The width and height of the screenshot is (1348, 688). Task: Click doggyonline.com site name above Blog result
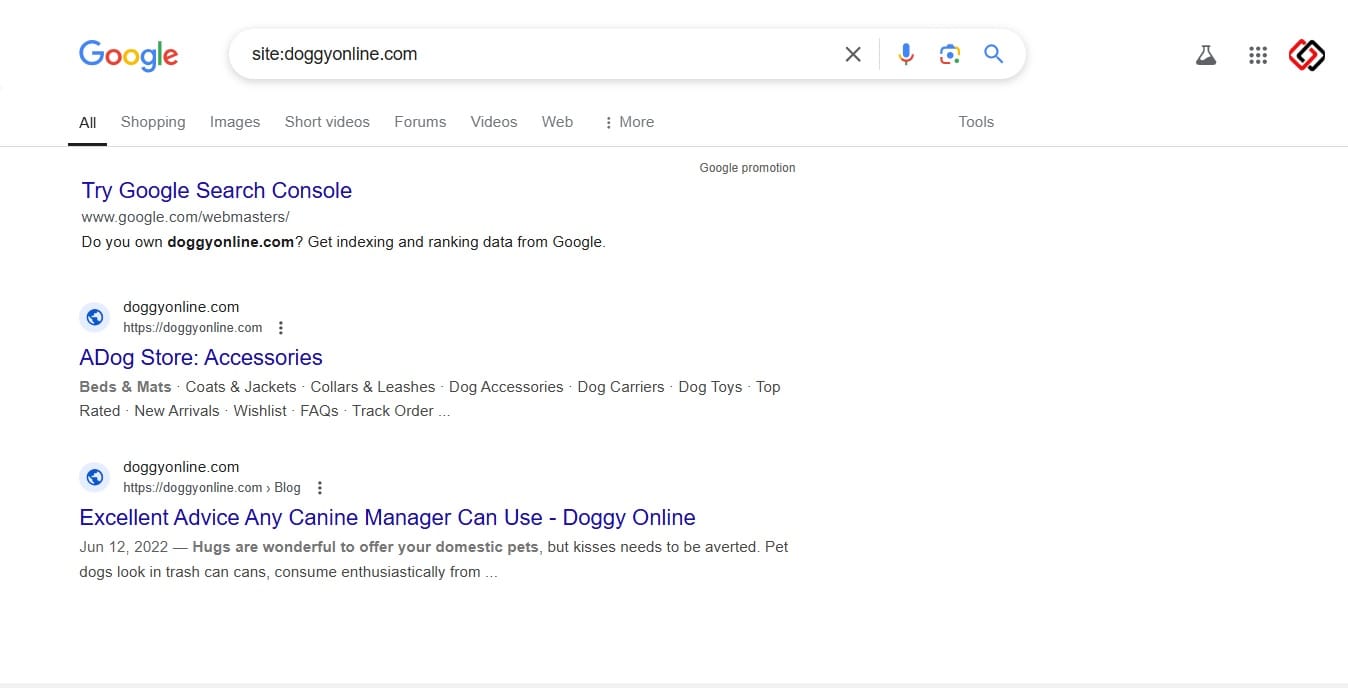pyautogui.click(x=181, y=467)
